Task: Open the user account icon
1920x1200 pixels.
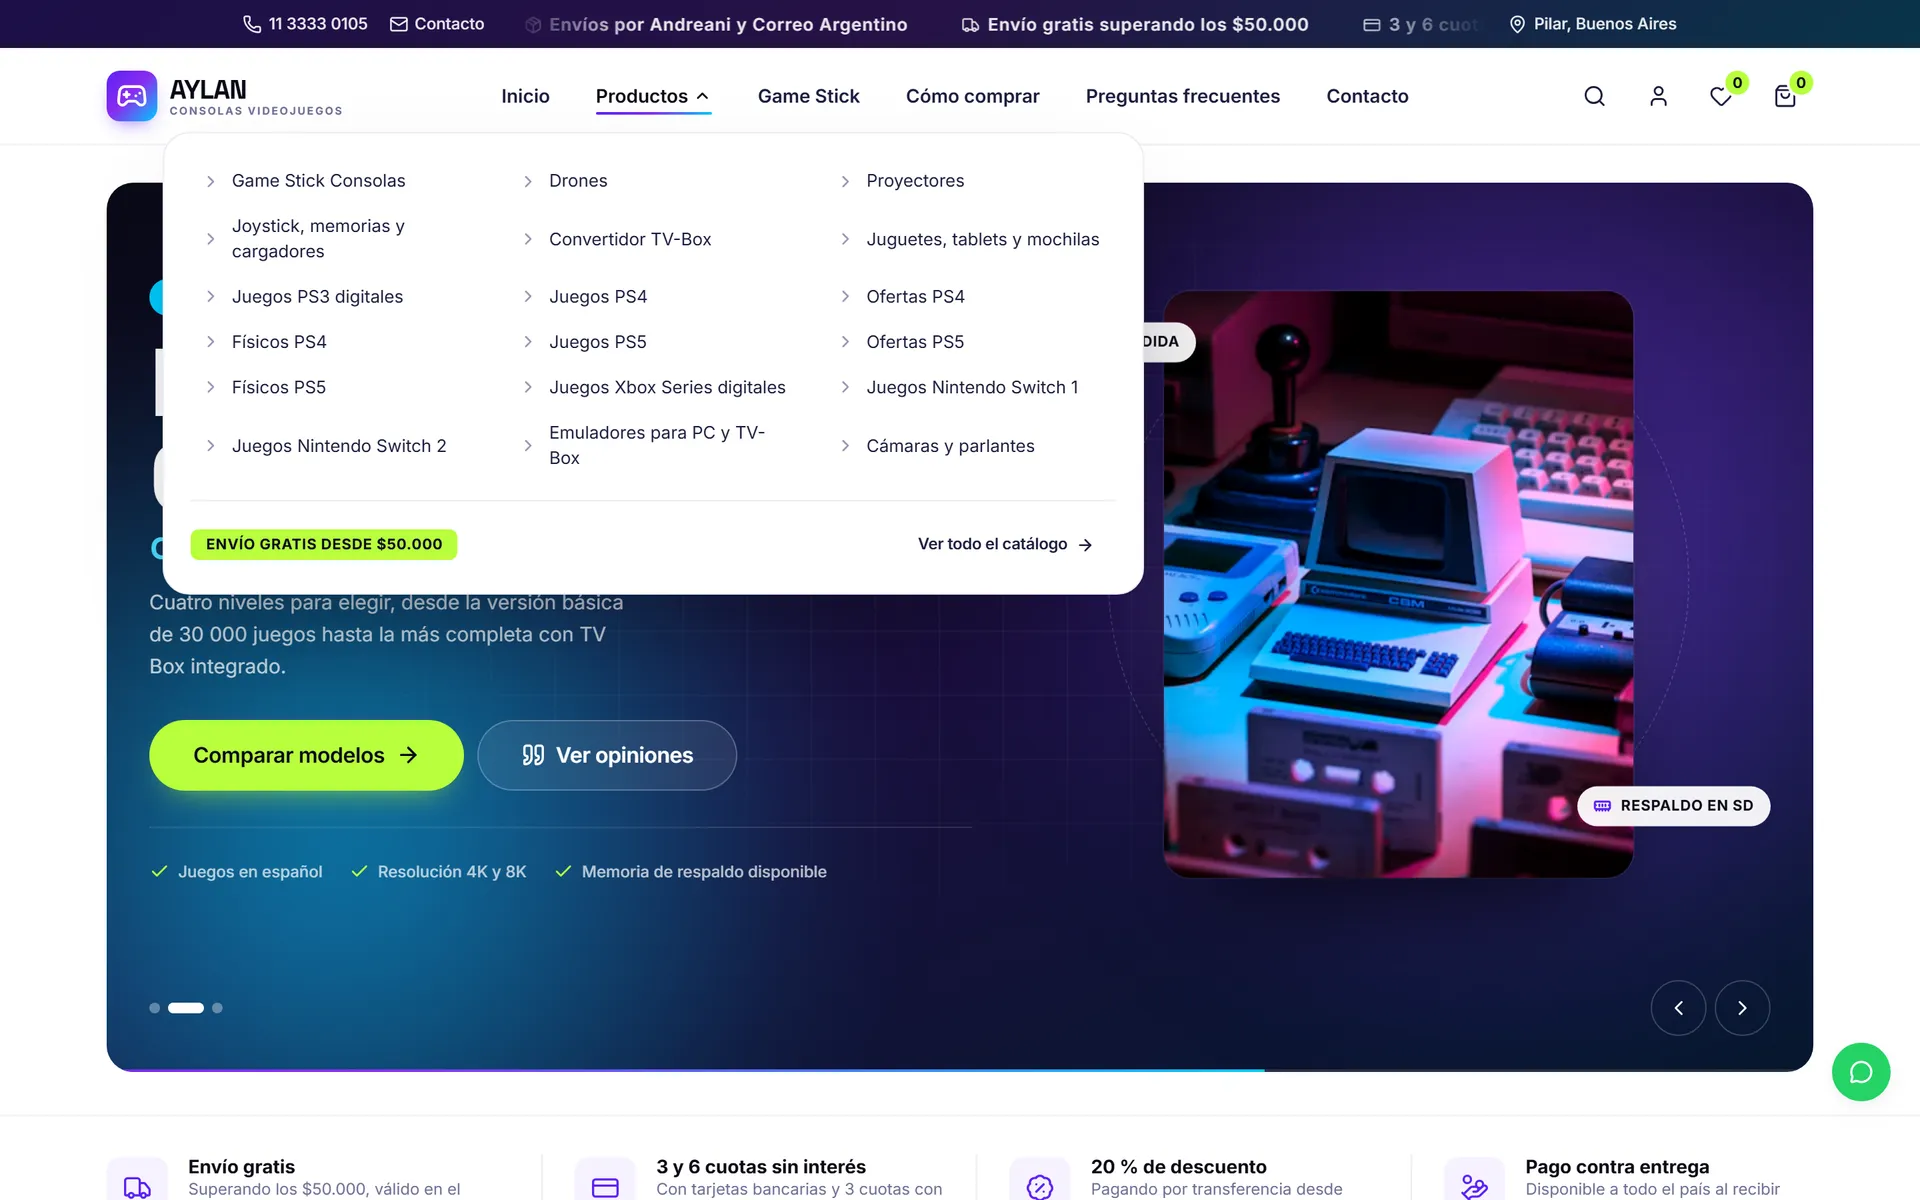Action: pyautogui.click(x=1658, y=96)
